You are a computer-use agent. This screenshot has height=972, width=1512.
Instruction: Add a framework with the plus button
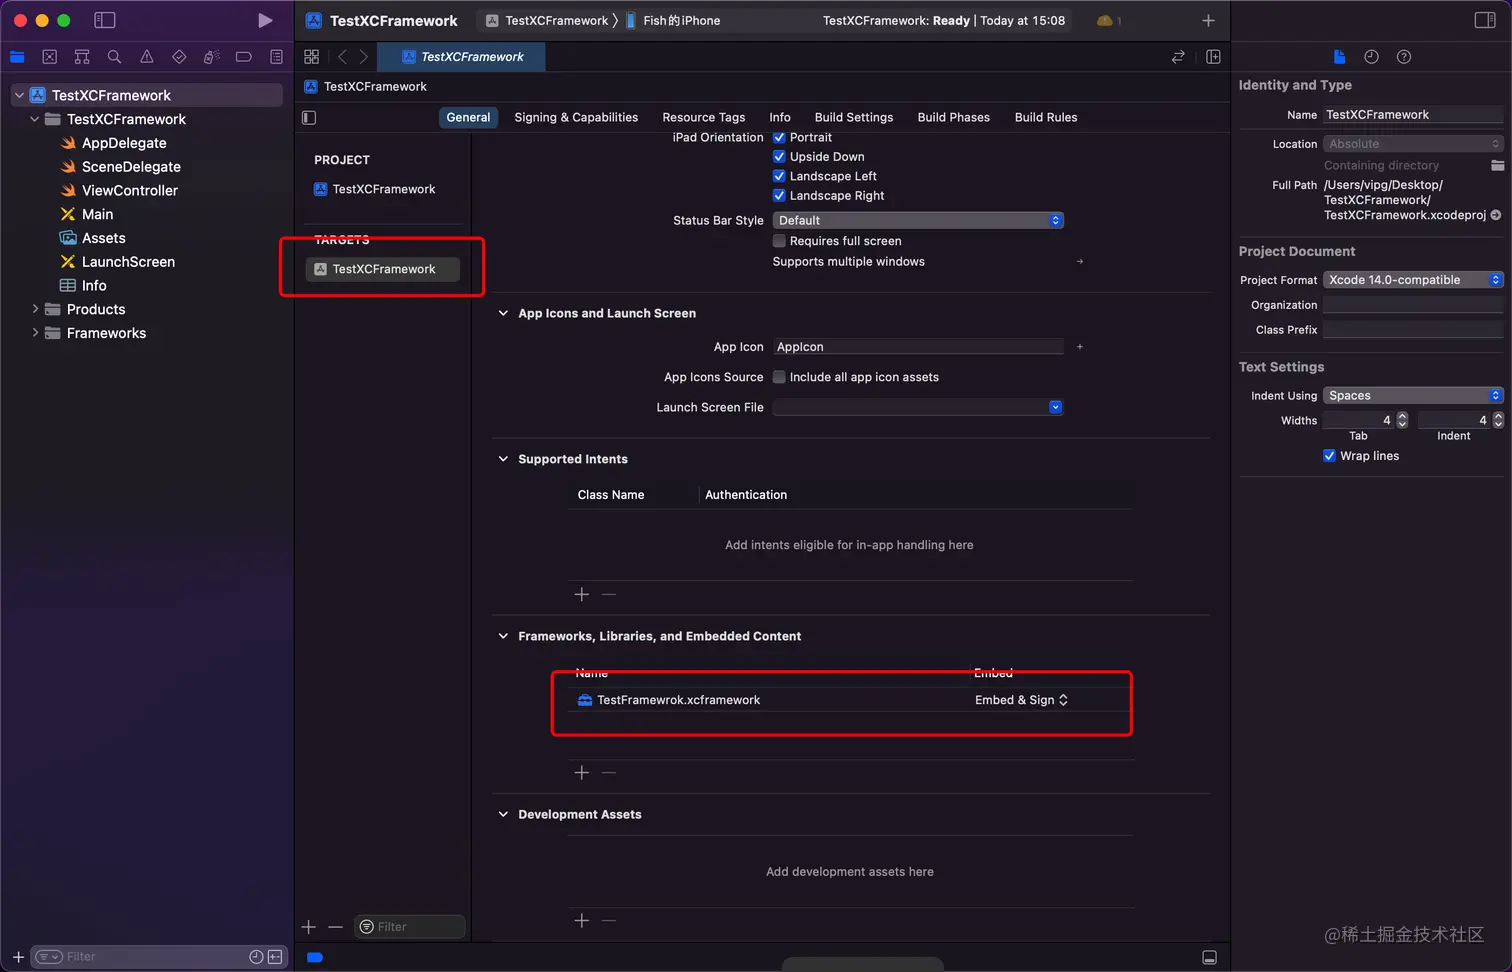pyautogui.click(x=582, y=773)
